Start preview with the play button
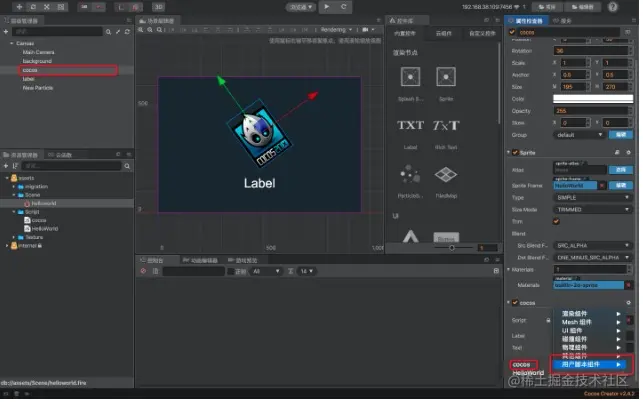Image resolution: width=643 pixels, height=402 pixels. (327, 7)
